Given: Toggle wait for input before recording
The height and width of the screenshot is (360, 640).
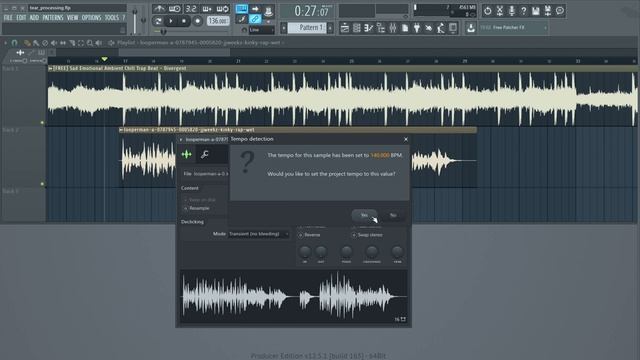Looking at the screenshot, I should 175,9.
